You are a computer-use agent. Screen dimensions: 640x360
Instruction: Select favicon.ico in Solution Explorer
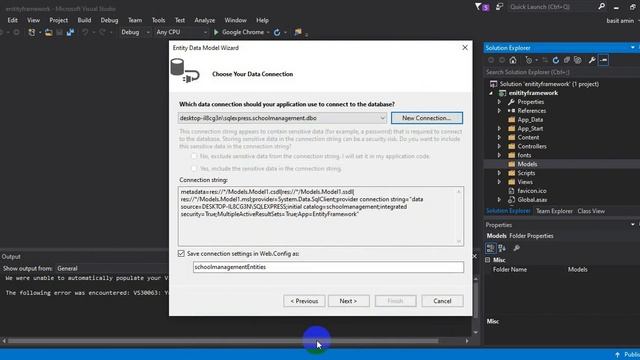(531, 191)
